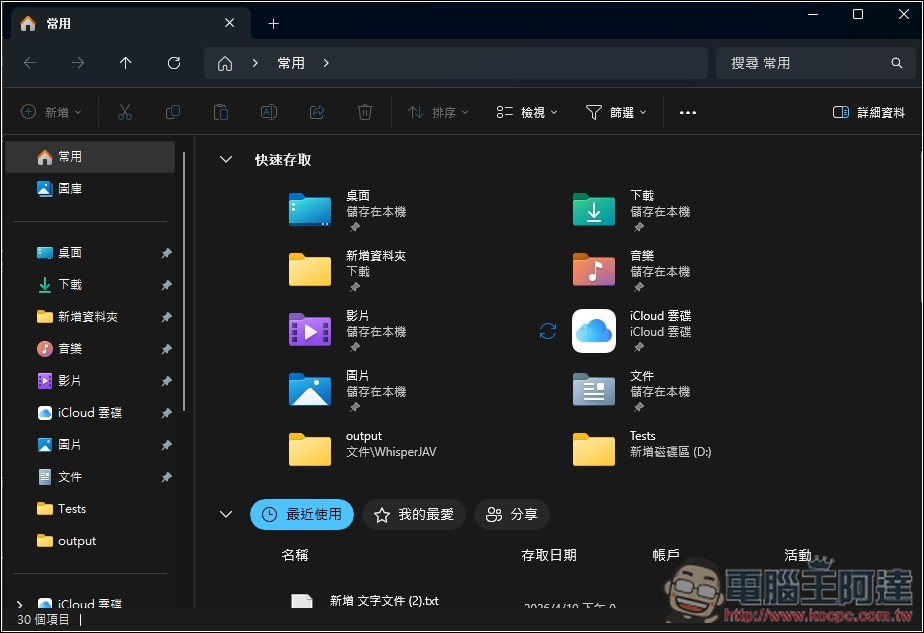This screenshot has width=924, height=633.
Task: Select the Paste toolbar icon
Action: (220, 112)
